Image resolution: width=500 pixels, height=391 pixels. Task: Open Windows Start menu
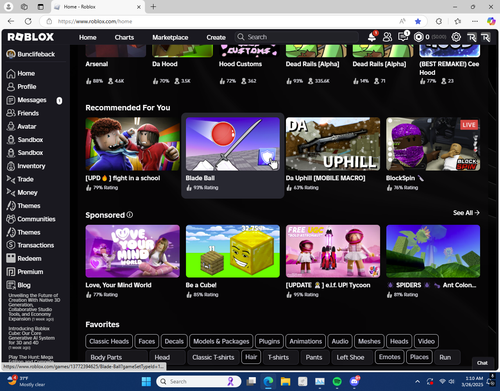(146, 381)
